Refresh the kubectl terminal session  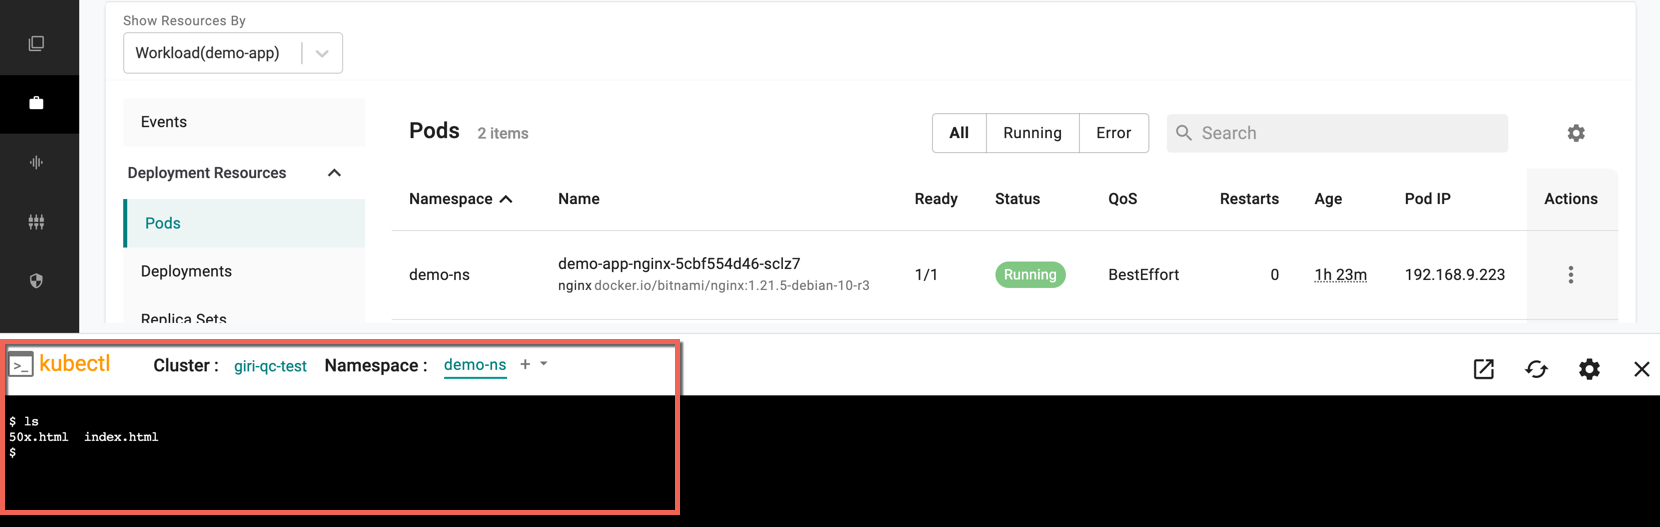click(1537, 369)
